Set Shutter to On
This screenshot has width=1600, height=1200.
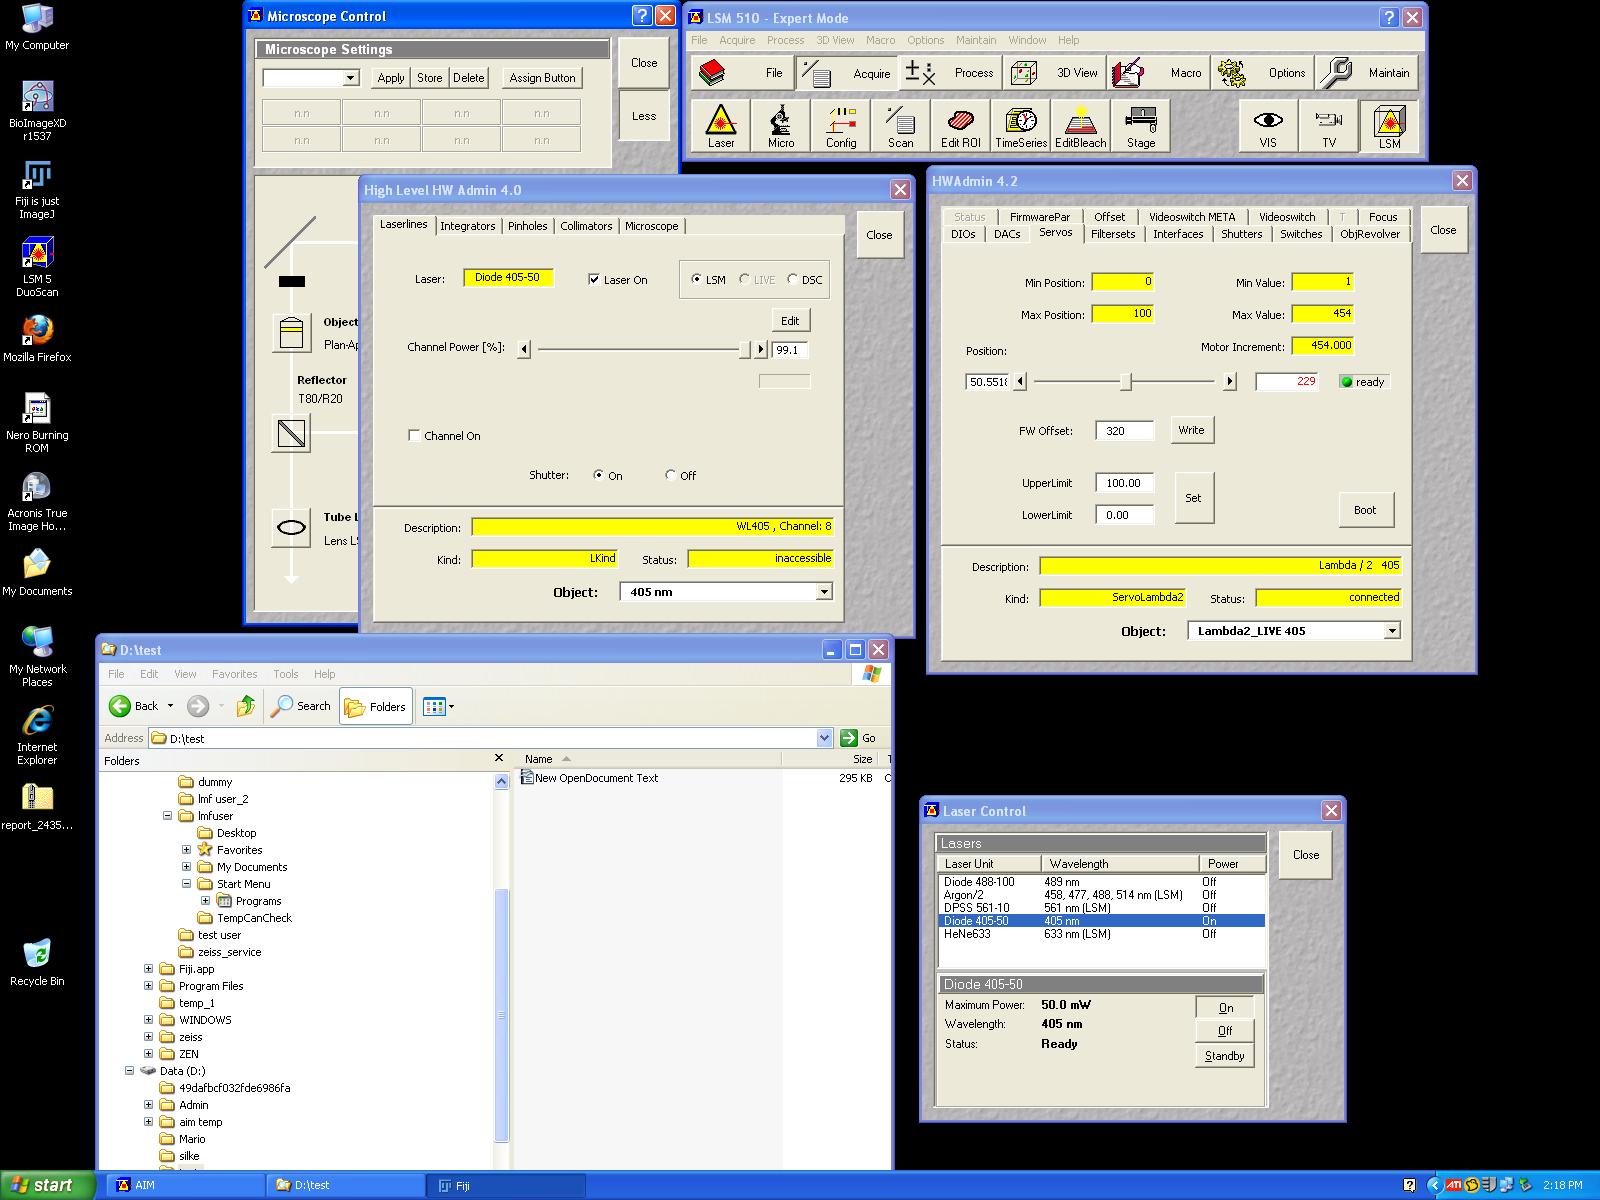[599, 476]
